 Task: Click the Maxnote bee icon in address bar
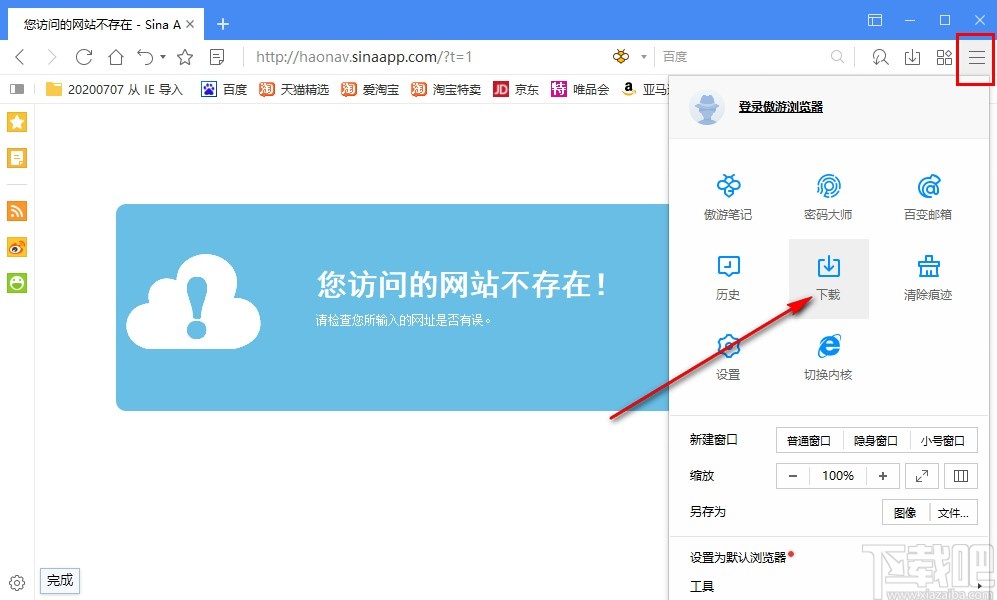(x=621, y=57)
